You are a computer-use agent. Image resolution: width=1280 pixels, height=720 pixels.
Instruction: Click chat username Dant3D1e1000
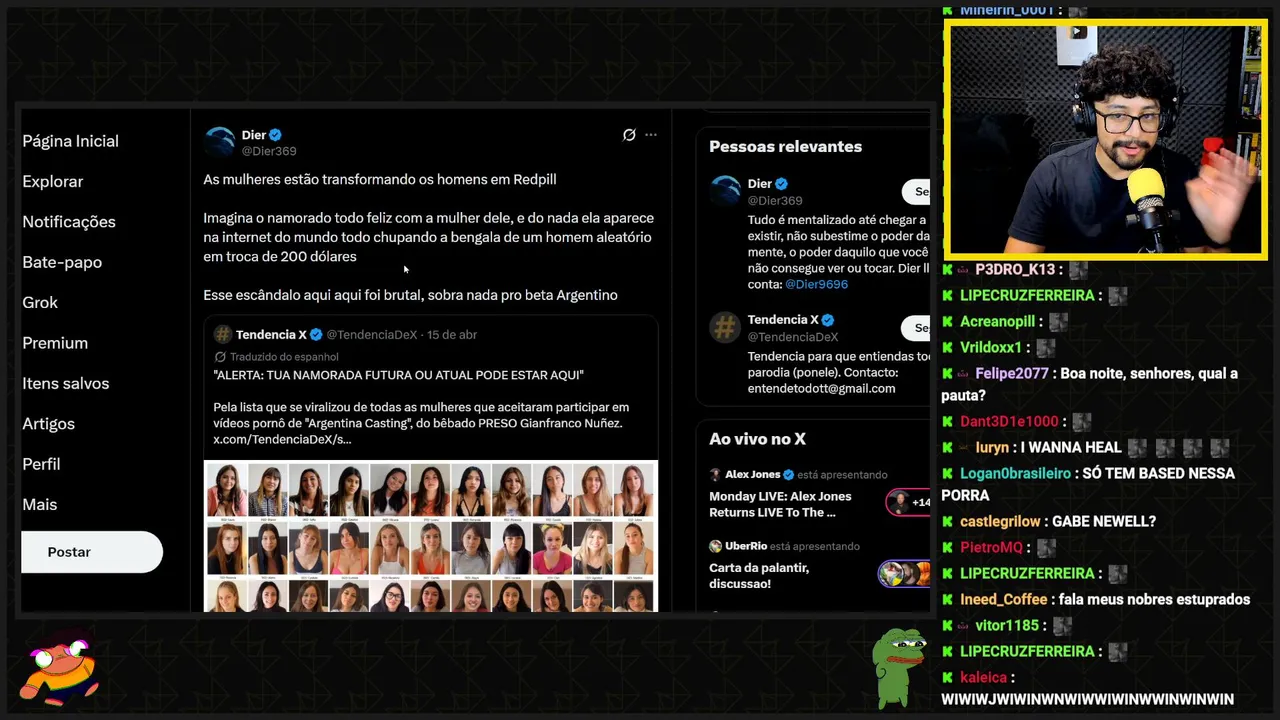1009,422
